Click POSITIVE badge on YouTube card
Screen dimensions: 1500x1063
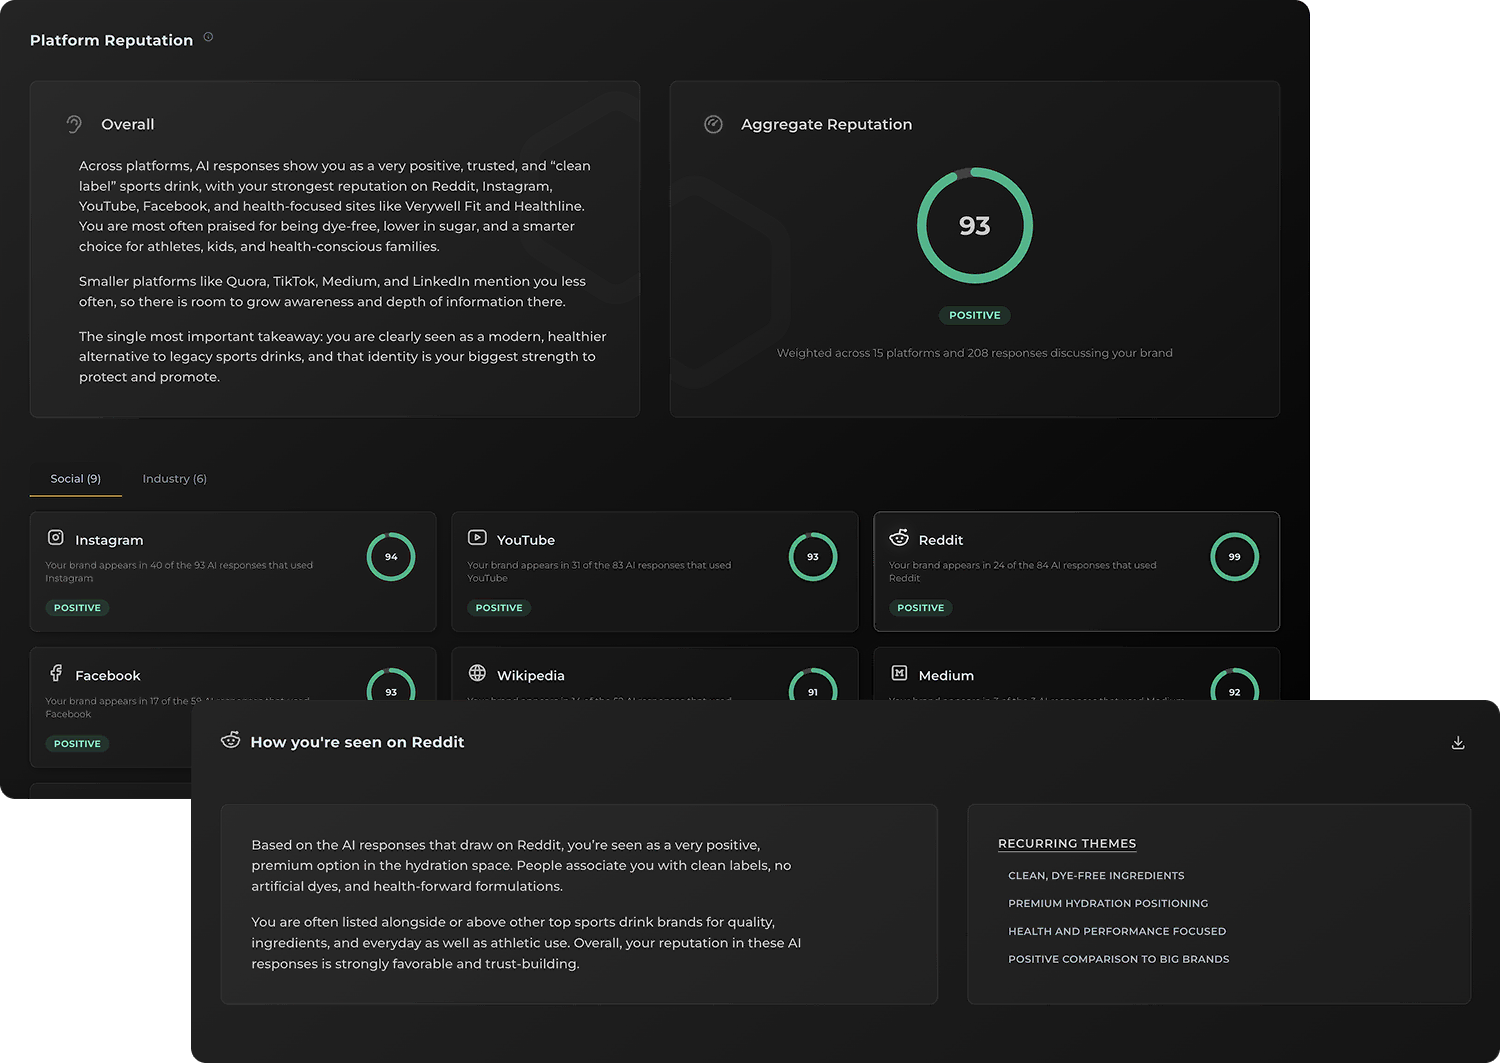tap(499, 608)
